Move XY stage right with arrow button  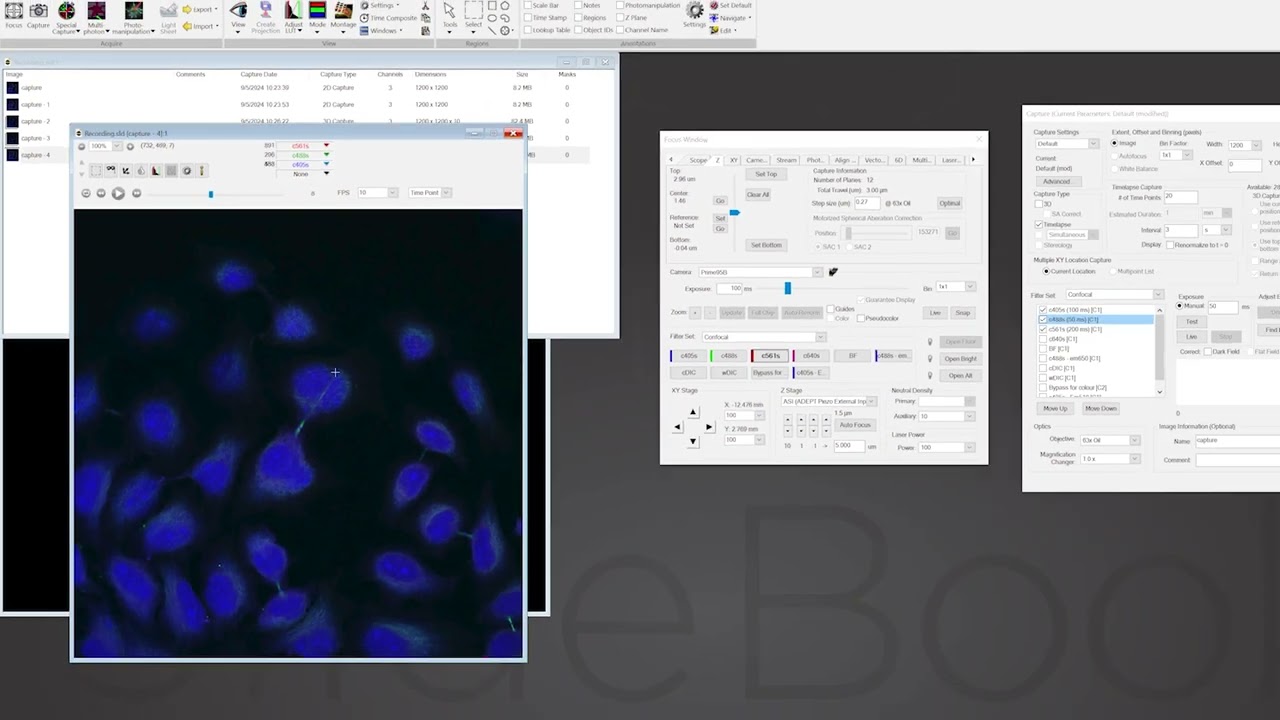[708, 427]
